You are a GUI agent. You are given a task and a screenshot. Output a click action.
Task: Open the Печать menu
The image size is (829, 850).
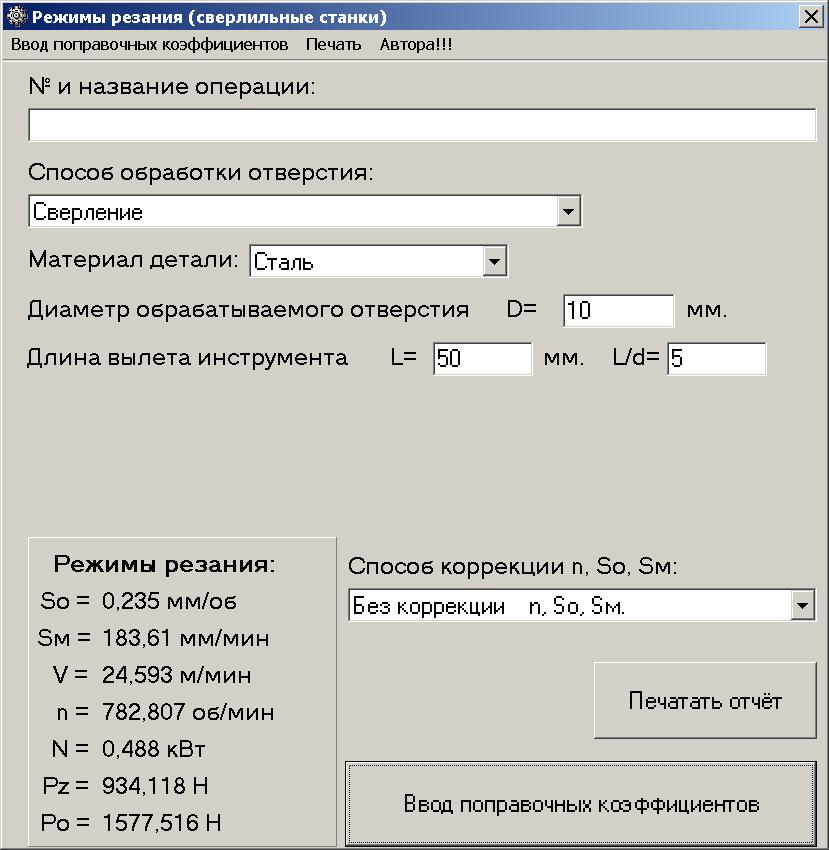point(334,45)
